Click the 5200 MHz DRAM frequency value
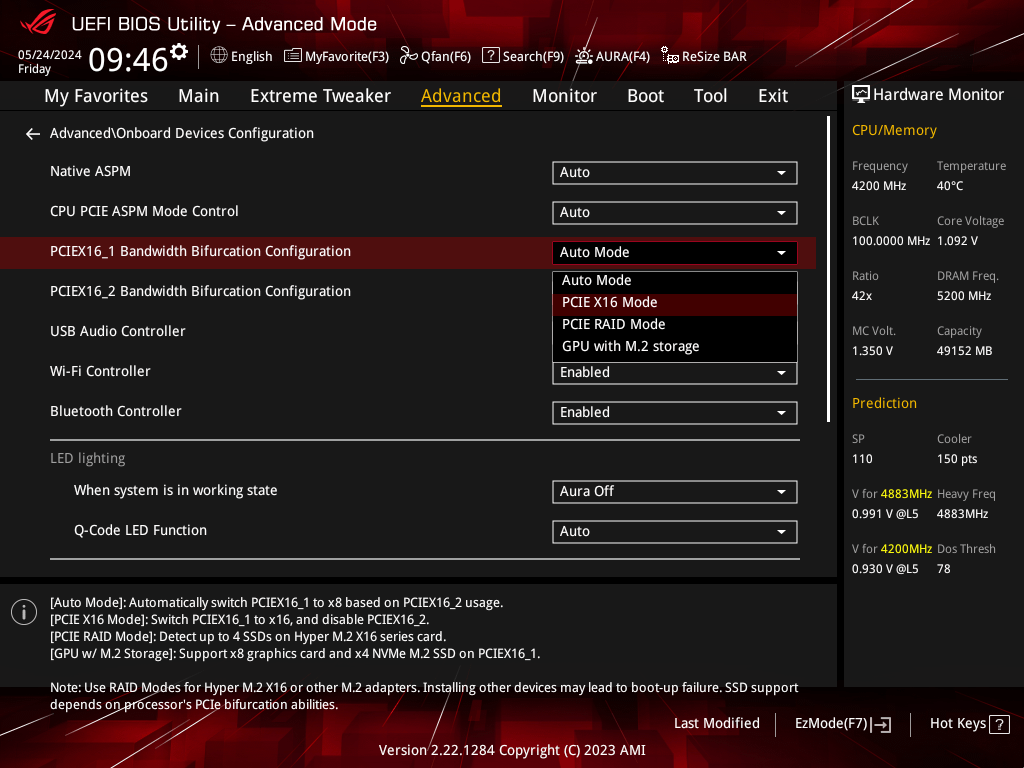 tap(964, 296)
